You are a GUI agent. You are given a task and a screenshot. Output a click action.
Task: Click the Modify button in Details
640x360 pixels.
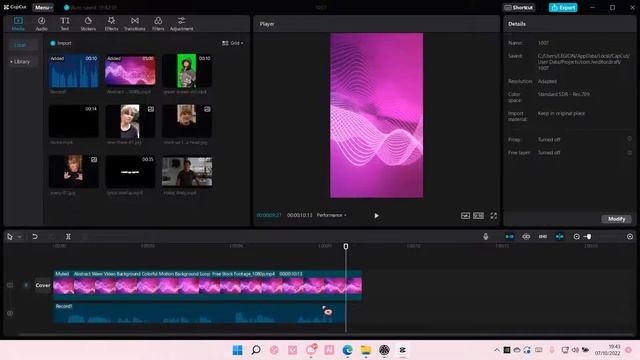[x=616, y=219]
